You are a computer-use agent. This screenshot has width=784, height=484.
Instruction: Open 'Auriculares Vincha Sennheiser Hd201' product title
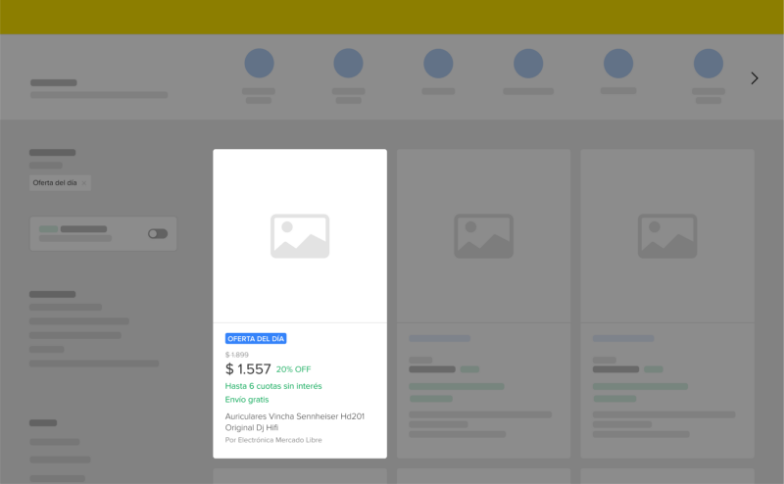click(x=294, y=422)
